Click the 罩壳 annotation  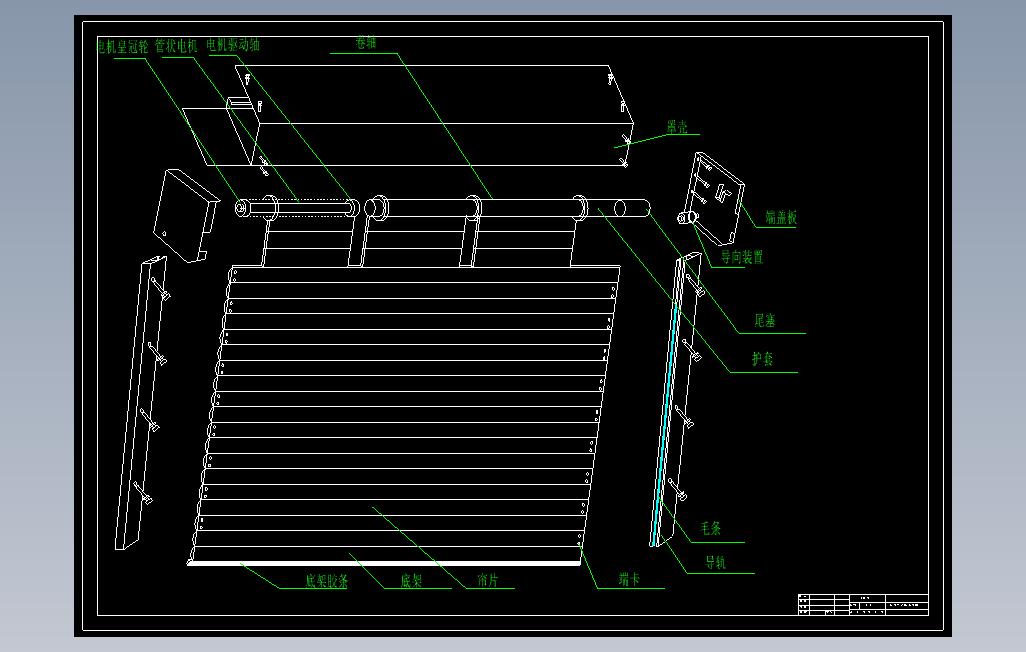point(677,127)
